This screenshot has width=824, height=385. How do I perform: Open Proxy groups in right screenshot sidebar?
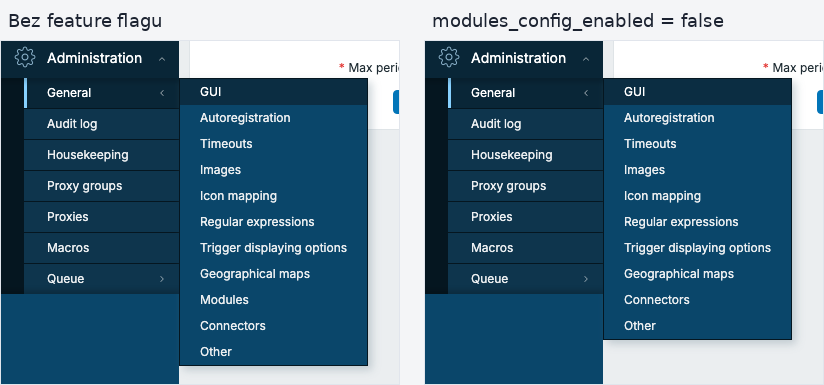(526, 186)
